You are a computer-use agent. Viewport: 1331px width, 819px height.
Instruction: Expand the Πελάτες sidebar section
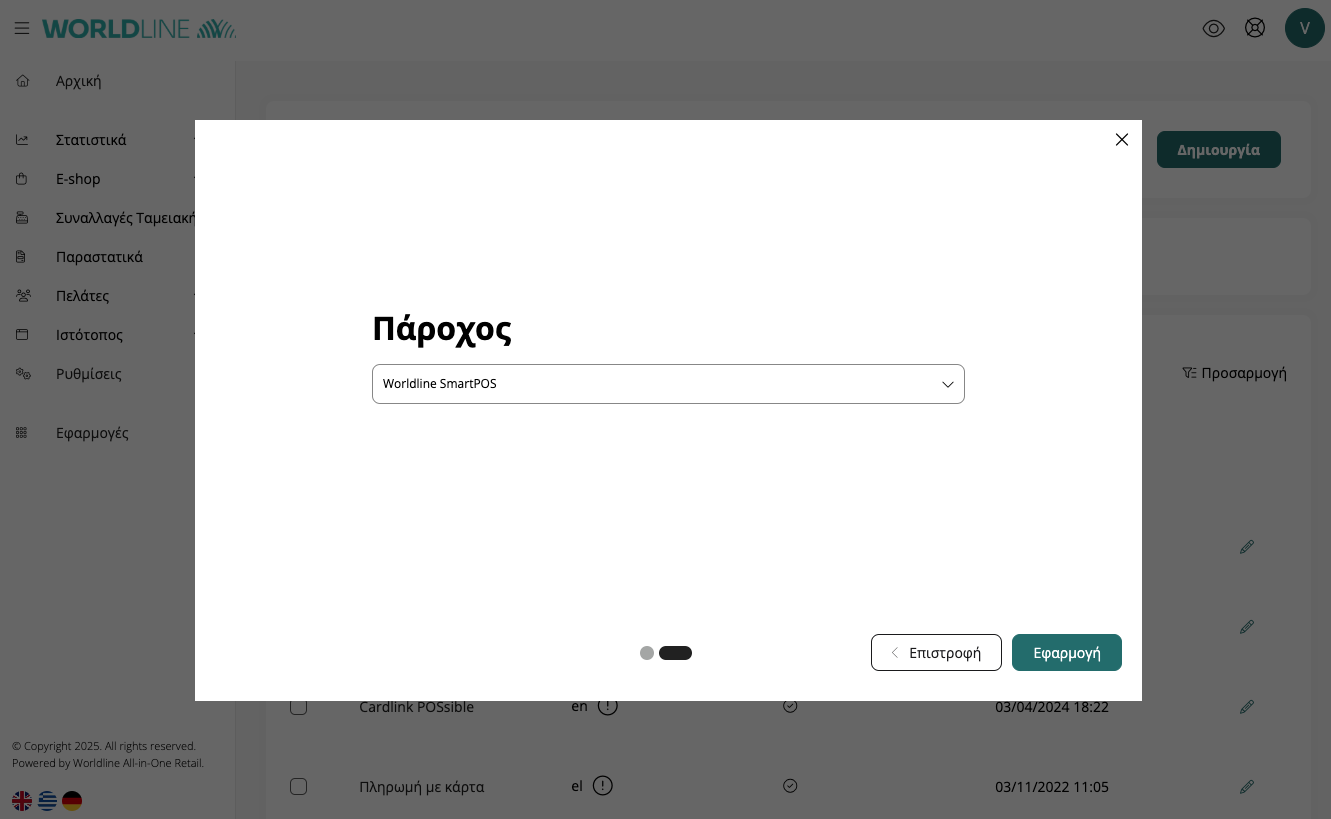(x=82, y=296)
